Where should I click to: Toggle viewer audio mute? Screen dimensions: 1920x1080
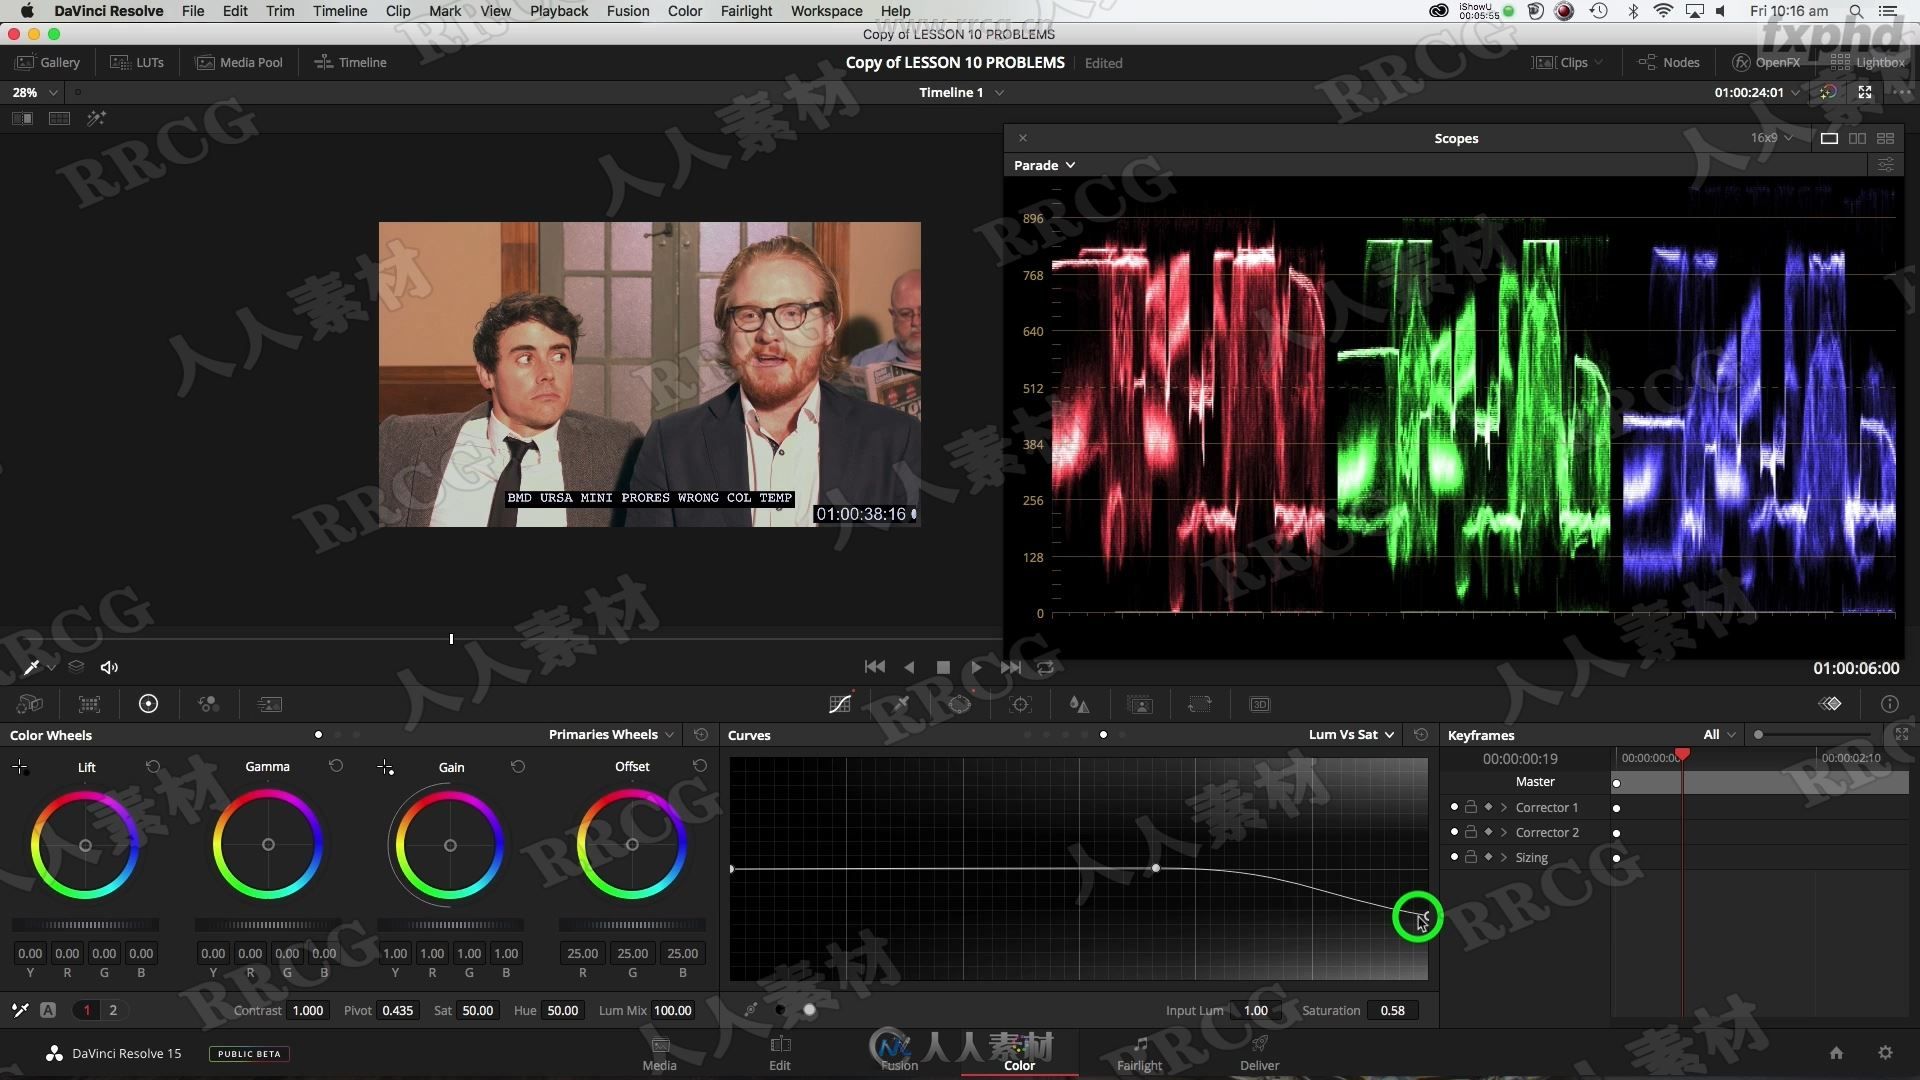[x=109, y=667]
